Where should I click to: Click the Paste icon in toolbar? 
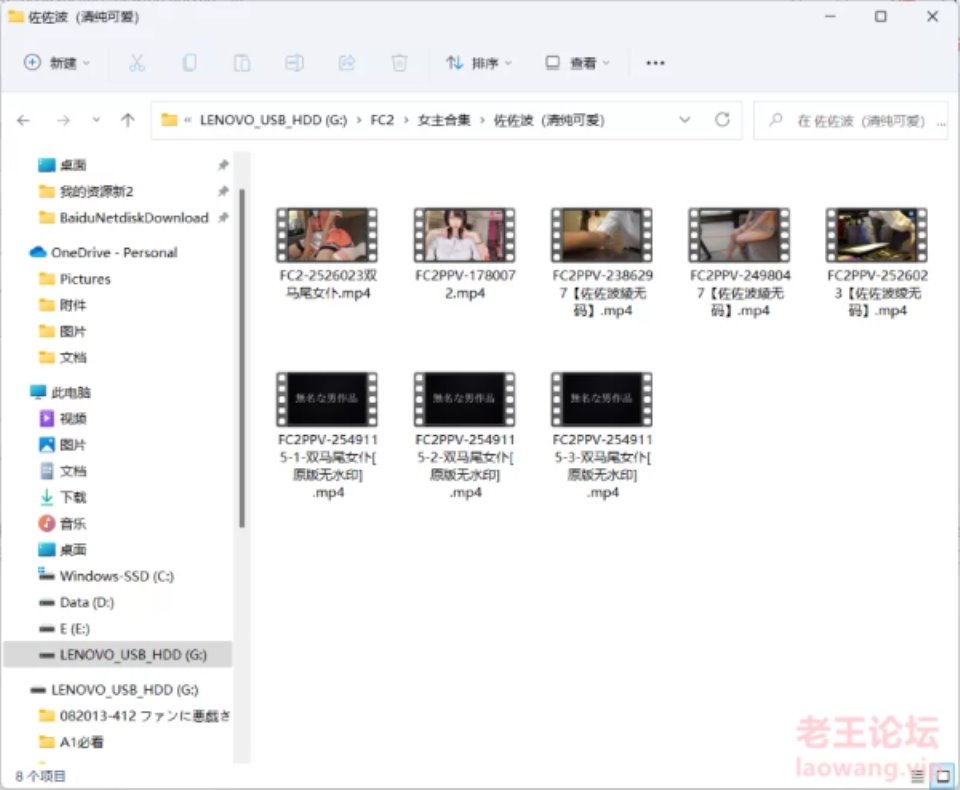click(x=242, y=62)
